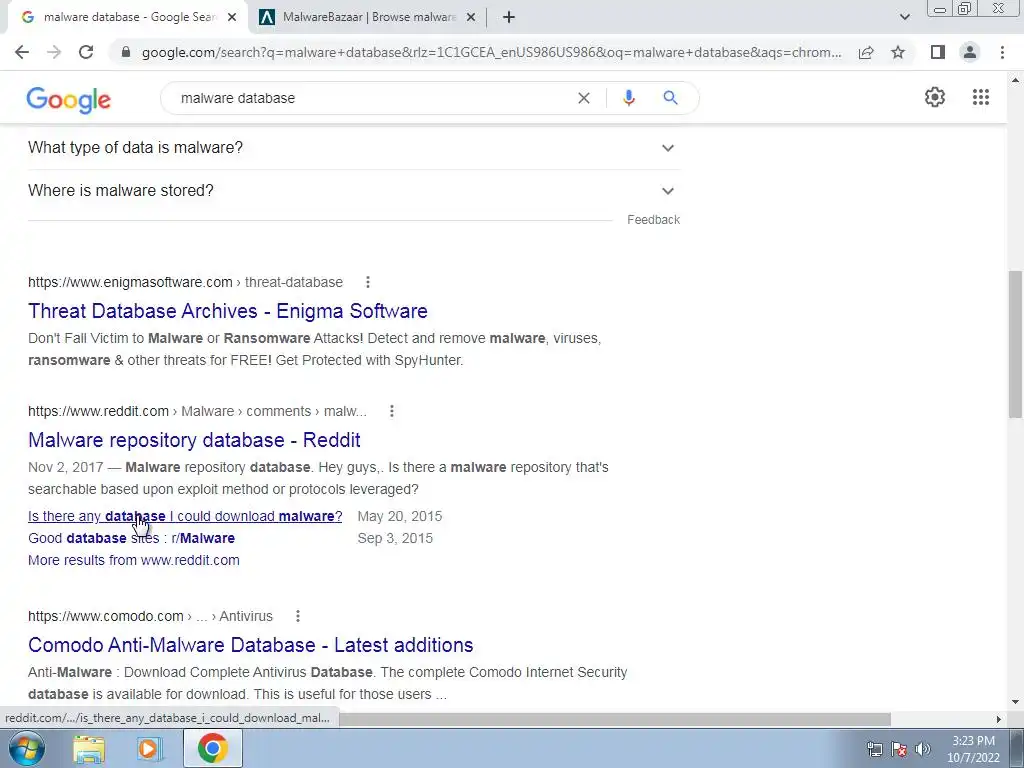Close the malware database Google Search tab

point(232,18)
